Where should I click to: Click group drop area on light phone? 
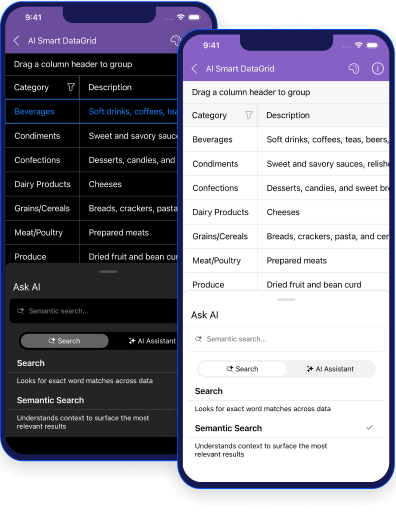point(286,92)
